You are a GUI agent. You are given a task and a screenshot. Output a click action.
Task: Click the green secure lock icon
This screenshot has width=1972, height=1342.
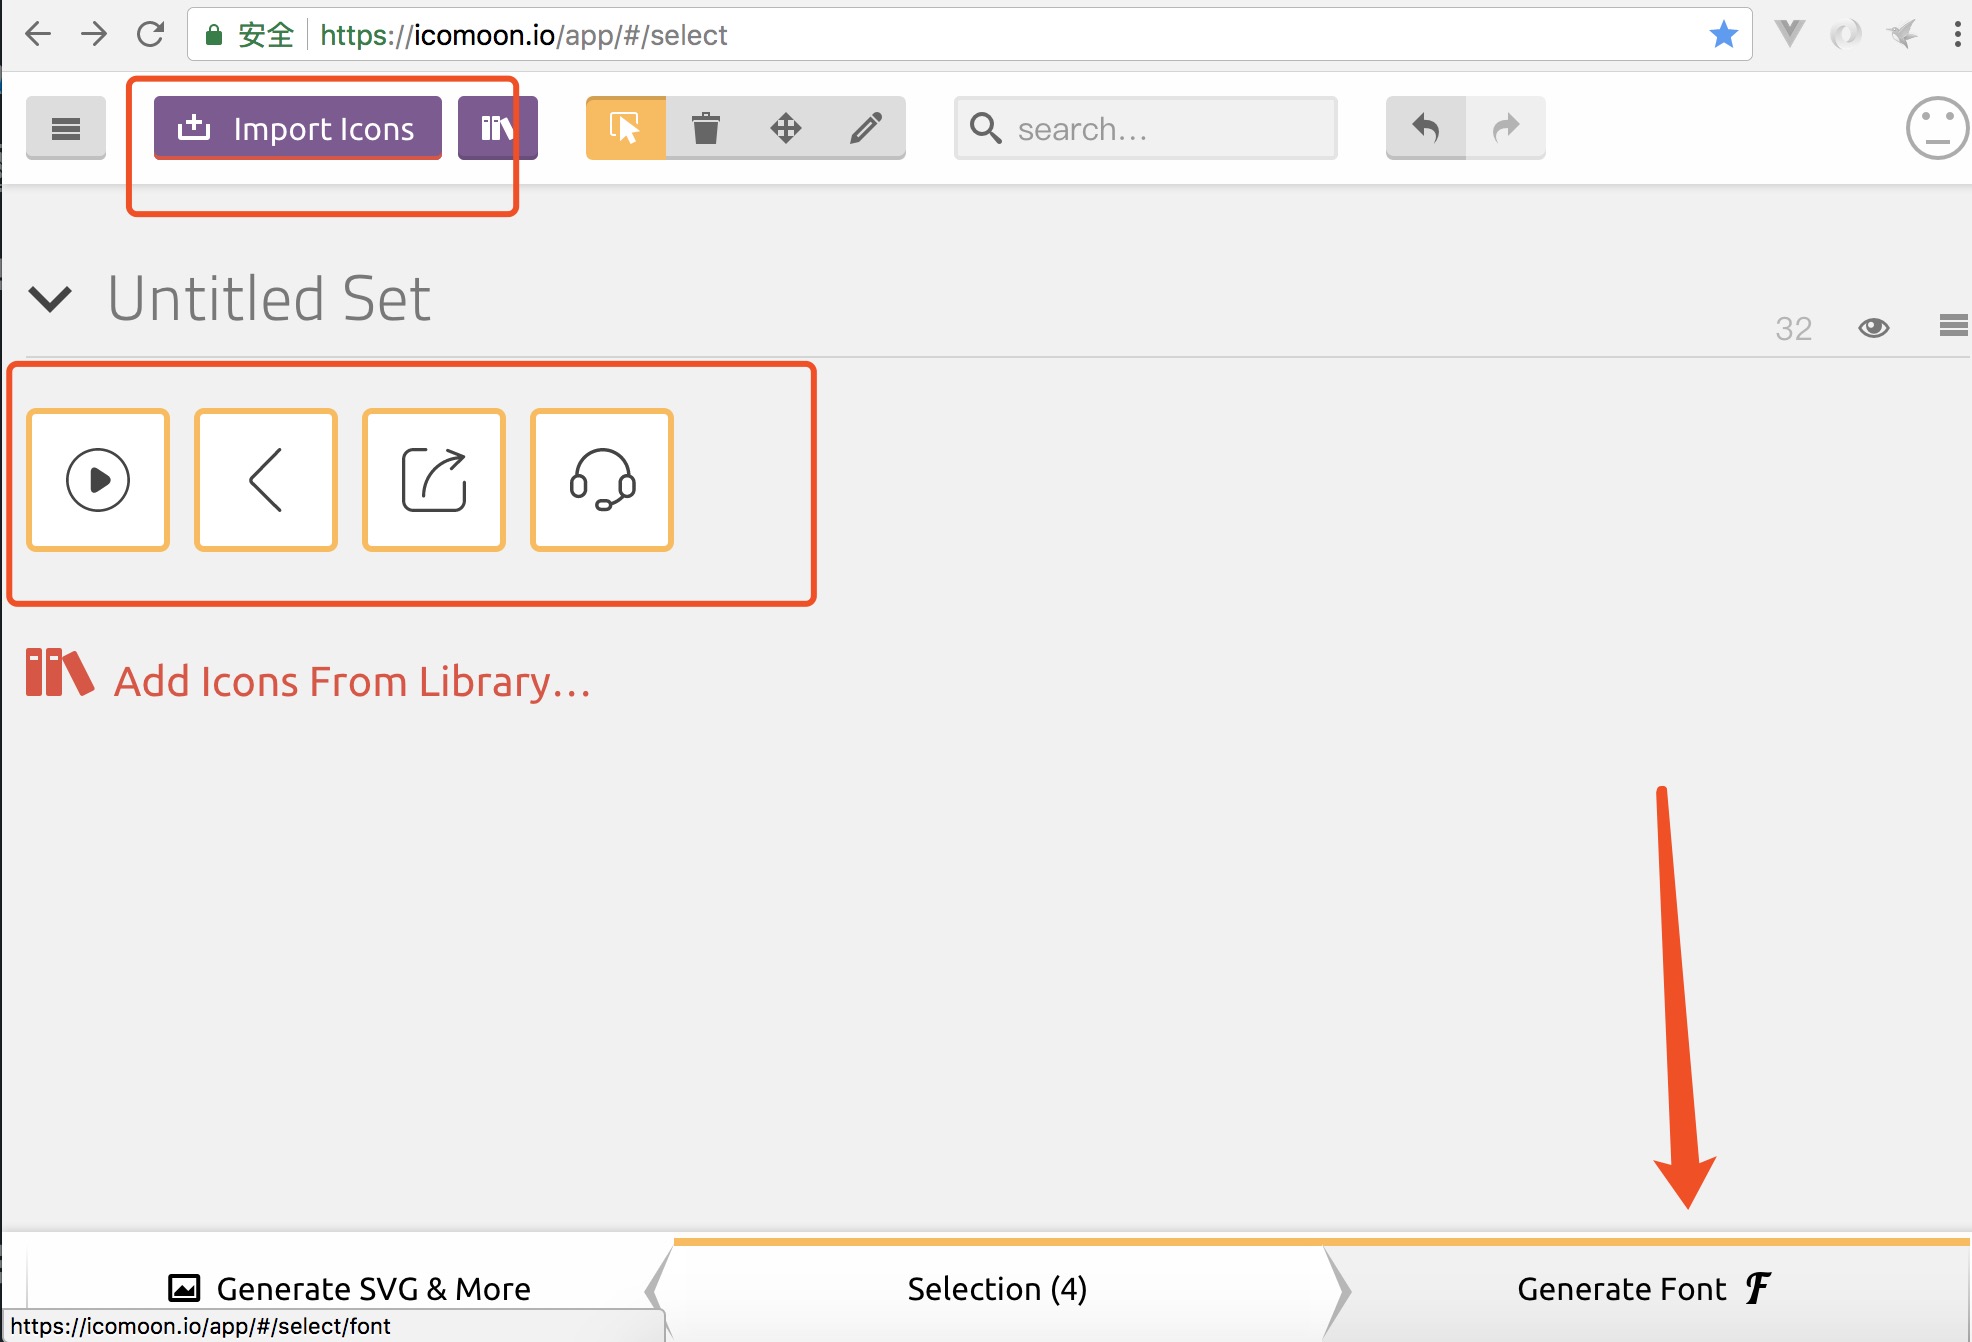[x=213, y=35]
